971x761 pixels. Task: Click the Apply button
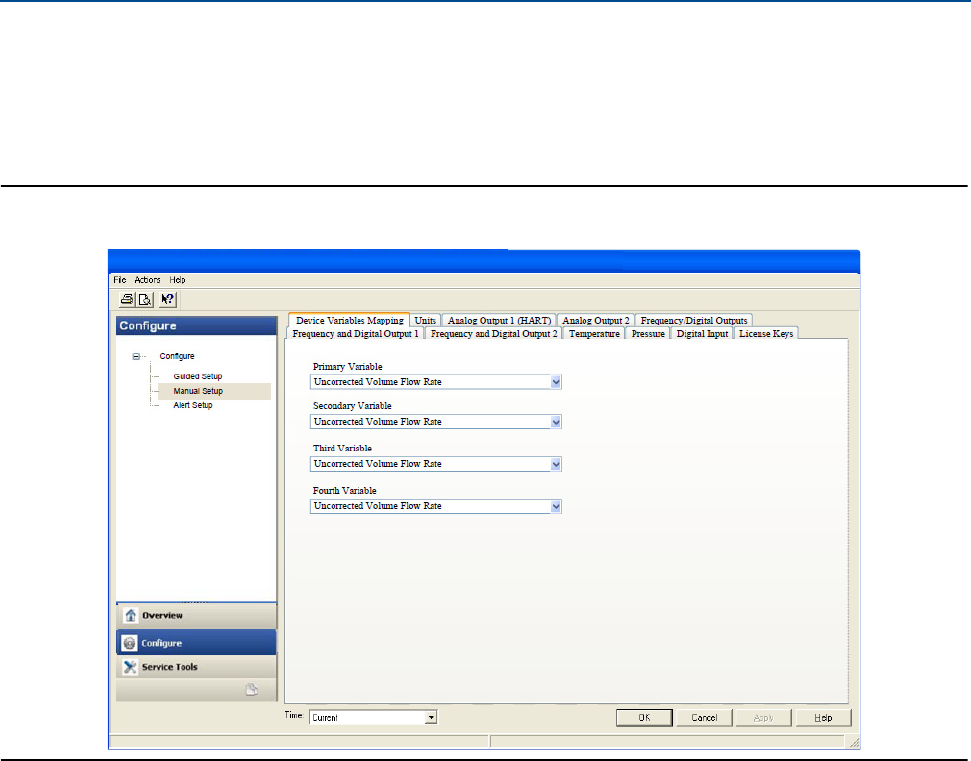tap(763, 718)
